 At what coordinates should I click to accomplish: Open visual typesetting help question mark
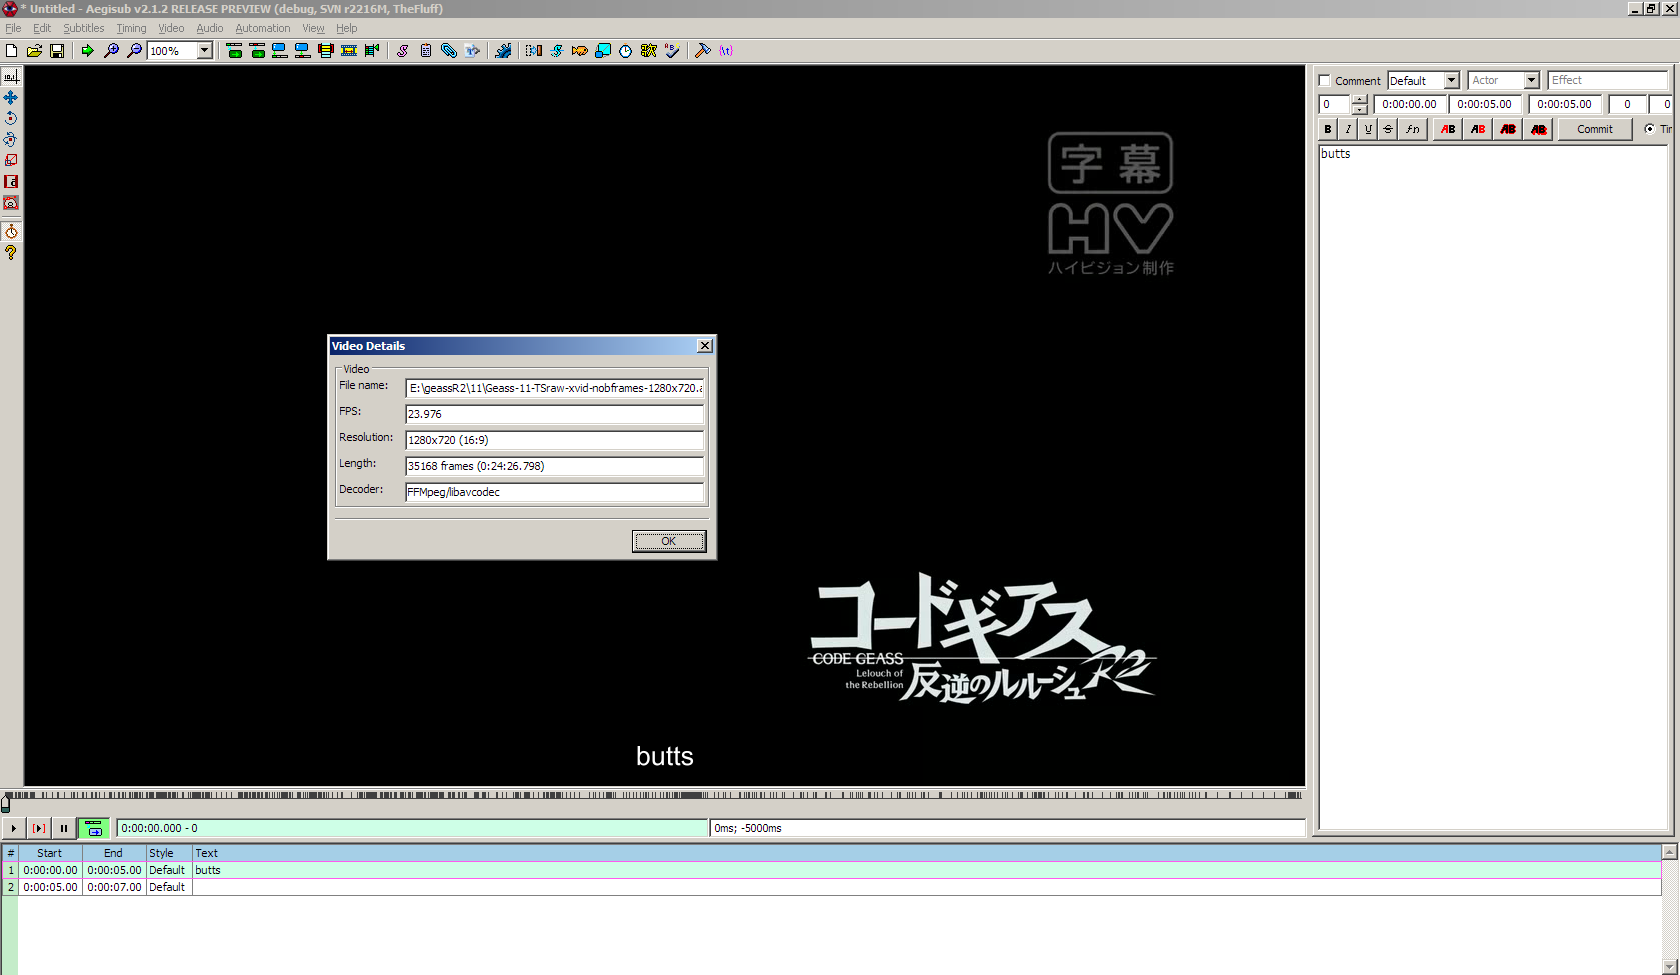pos(11,253)
